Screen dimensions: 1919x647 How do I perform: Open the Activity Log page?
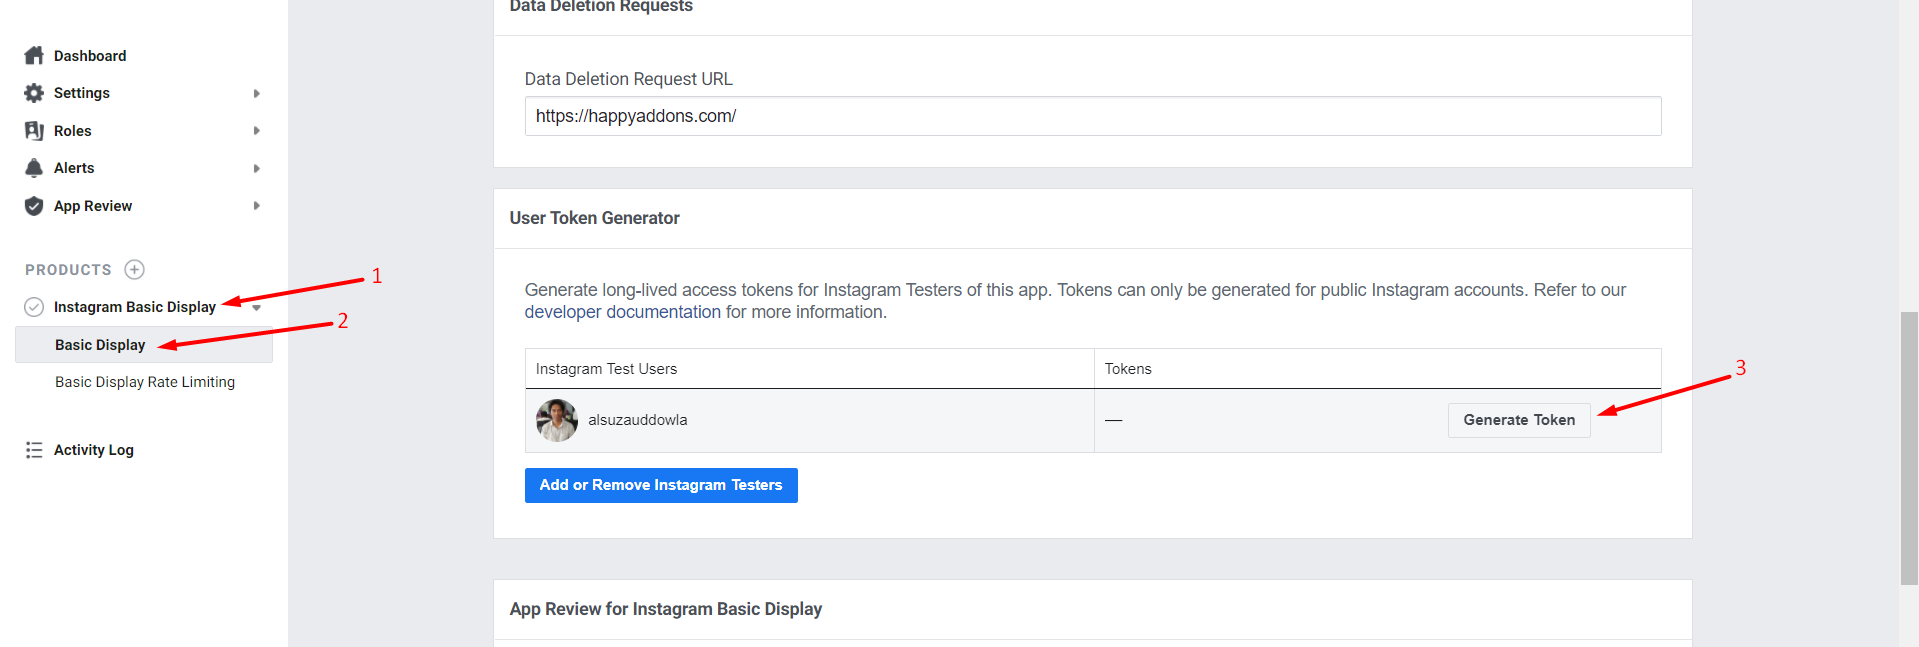tap(94, 450)
